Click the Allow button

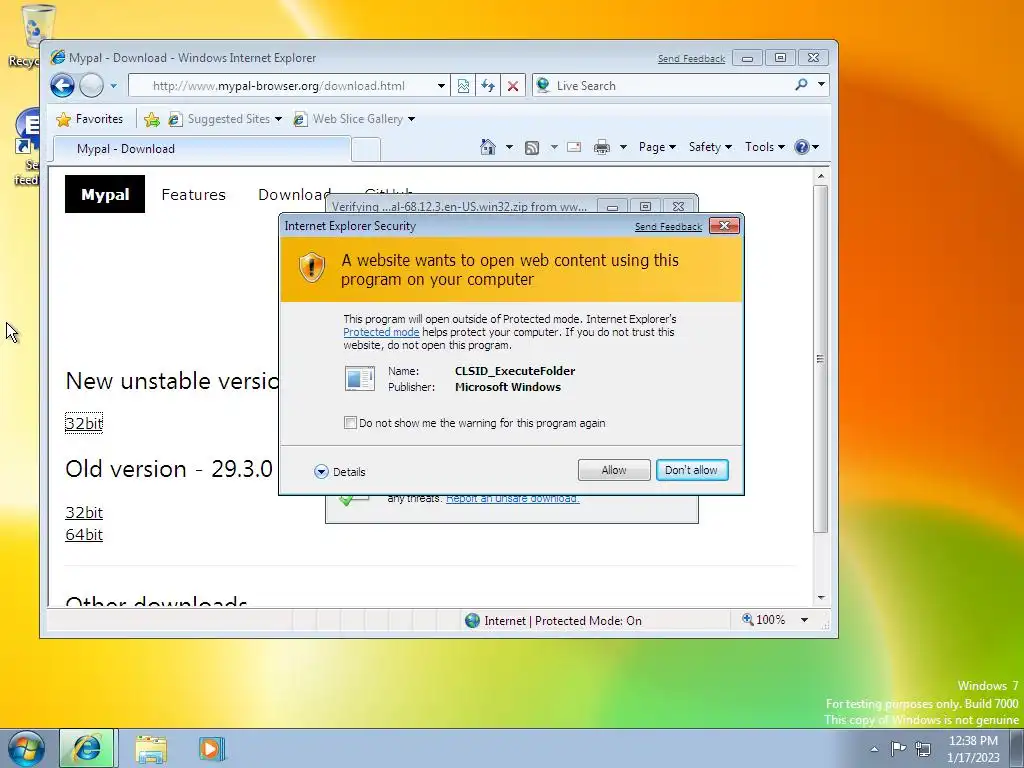(x=614, y=470)
